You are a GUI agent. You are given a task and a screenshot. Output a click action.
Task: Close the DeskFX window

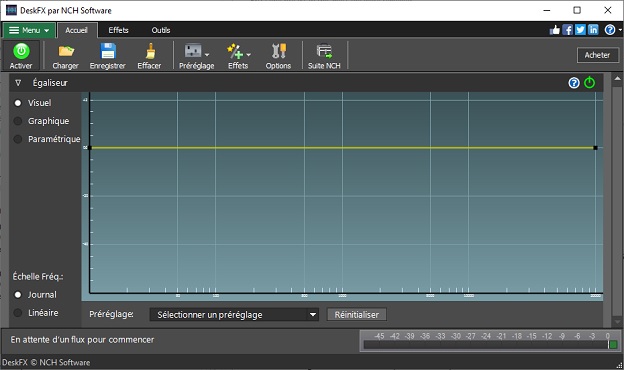point(608,10)
